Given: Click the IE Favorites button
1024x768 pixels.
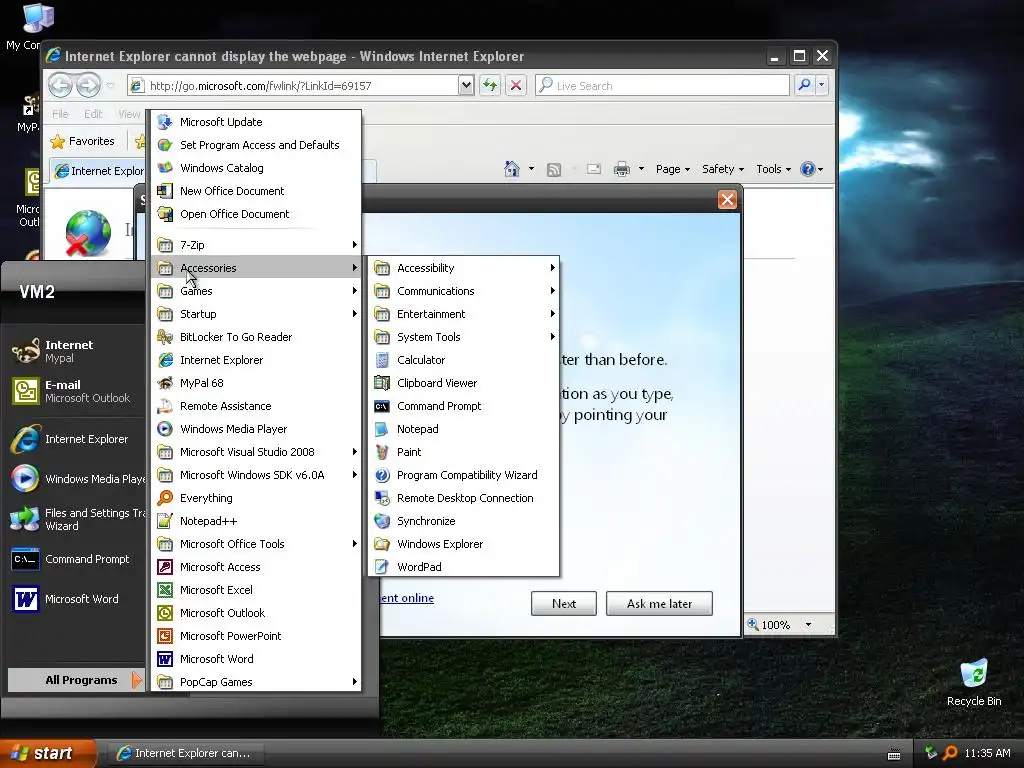Looking at the screenshot, I should [83, 141].
